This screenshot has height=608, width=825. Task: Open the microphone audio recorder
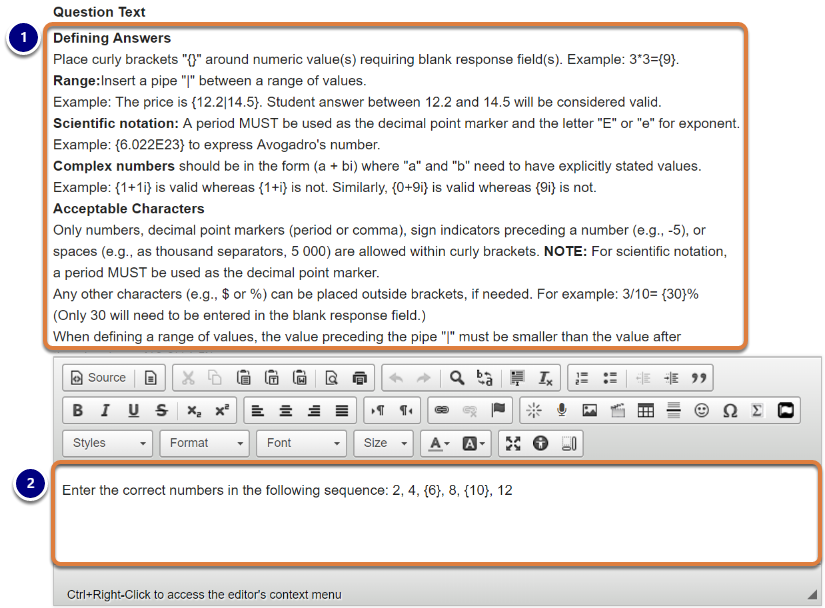pos(561,410)
